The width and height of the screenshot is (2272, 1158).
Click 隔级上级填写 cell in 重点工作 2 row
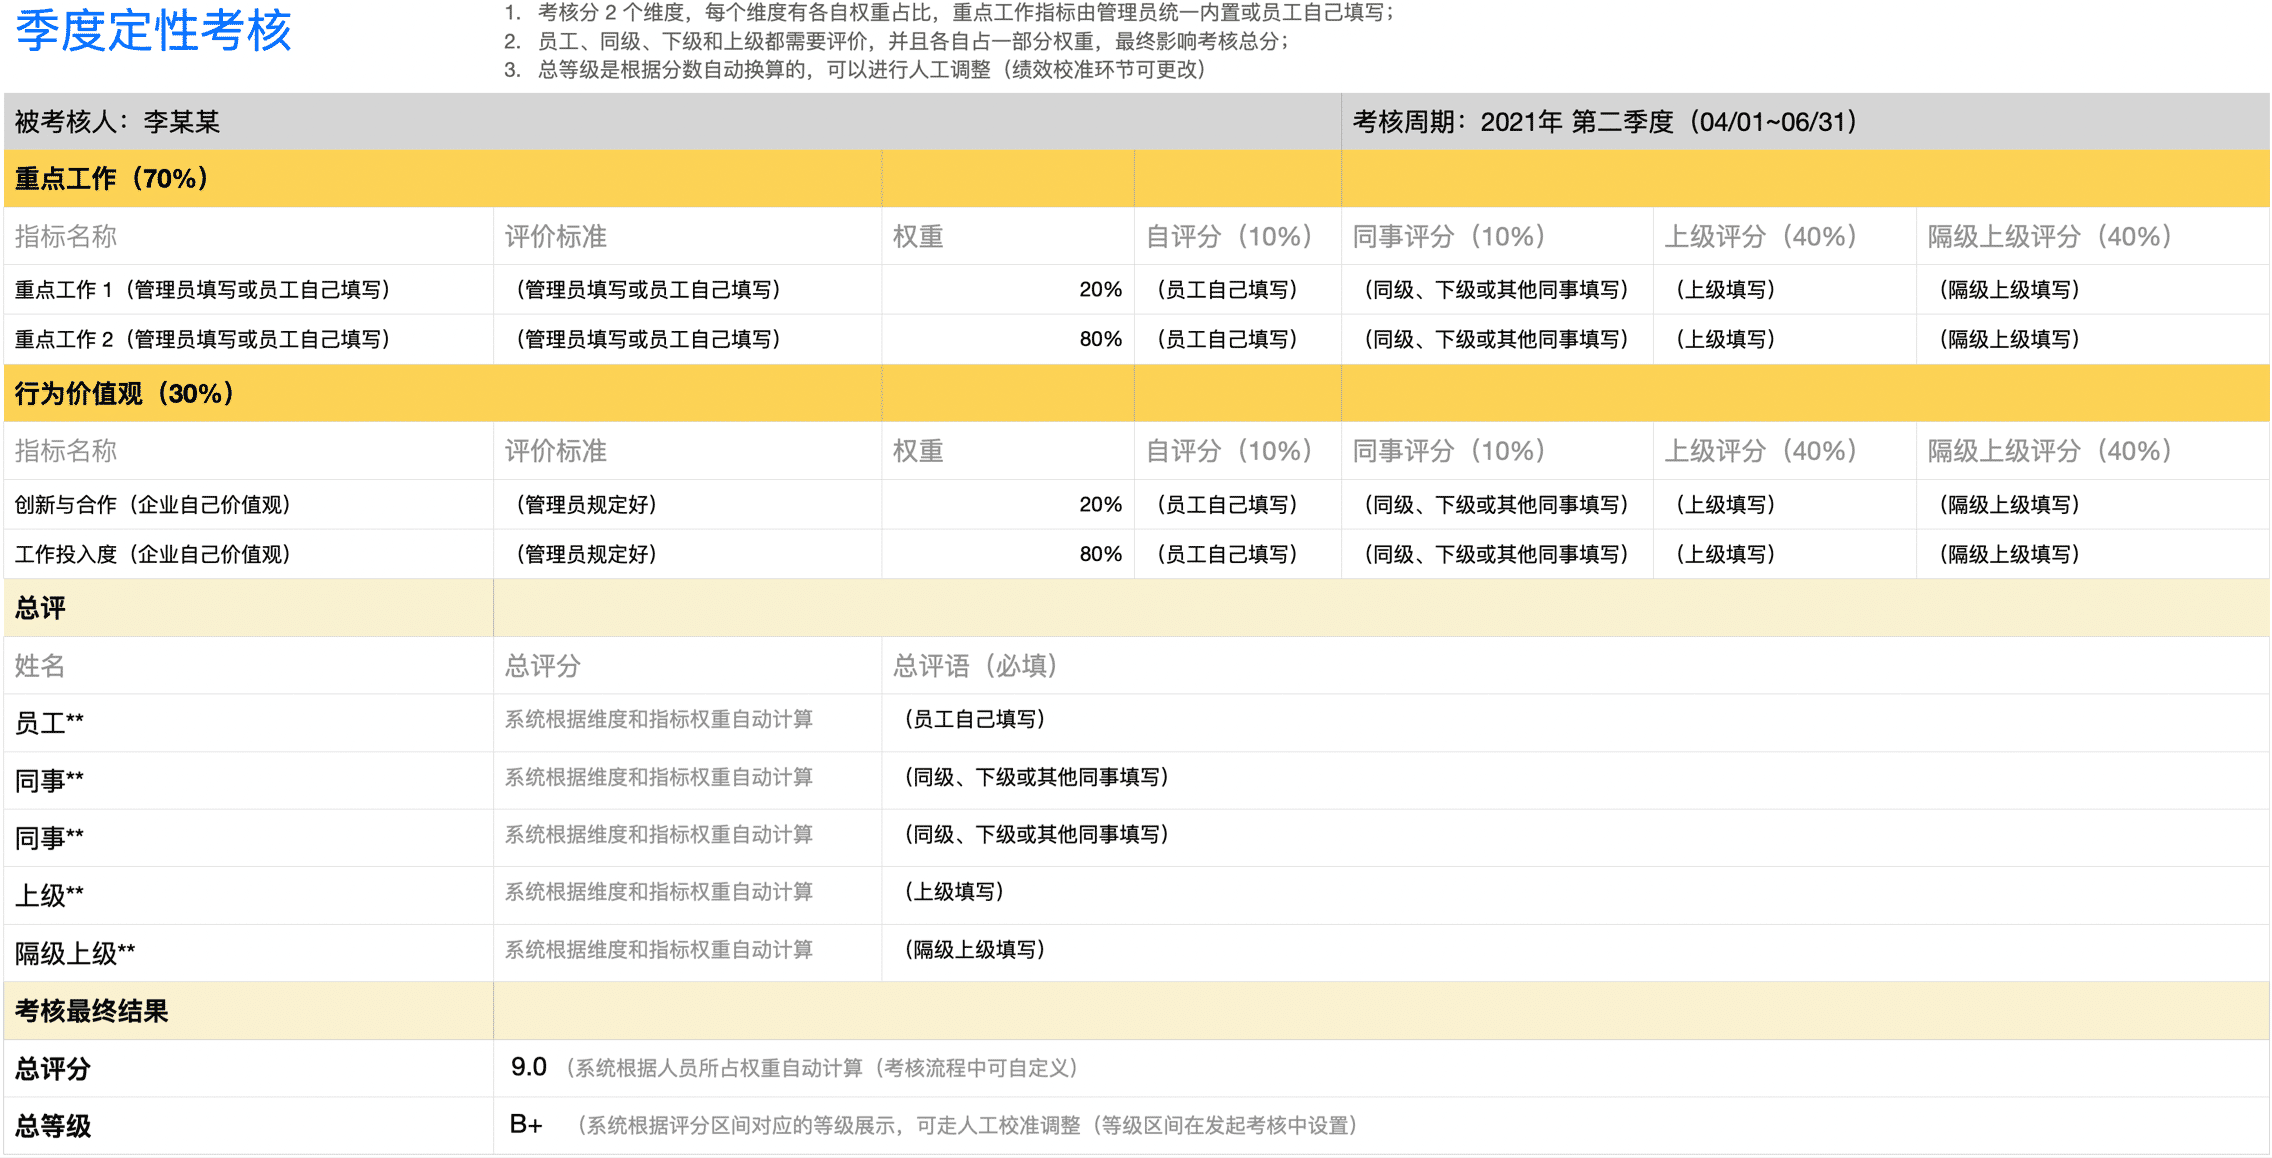tap(2093, 340)
